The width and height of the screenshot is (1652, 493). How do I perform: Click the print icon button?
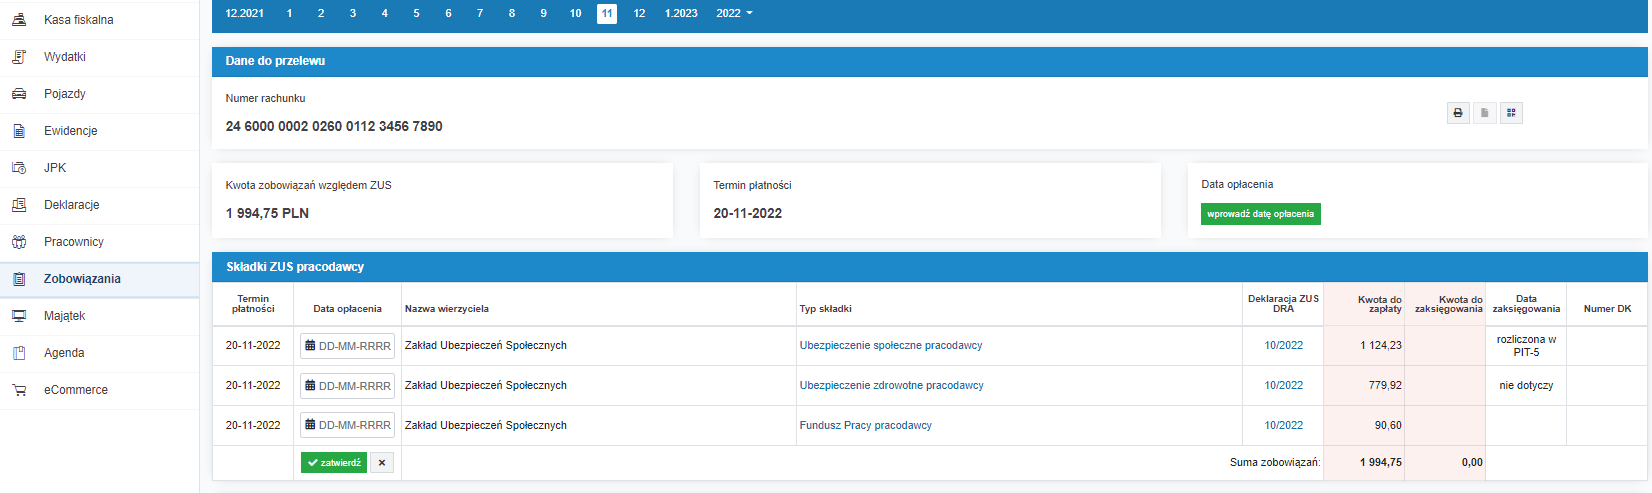[x=1458, y=113]
